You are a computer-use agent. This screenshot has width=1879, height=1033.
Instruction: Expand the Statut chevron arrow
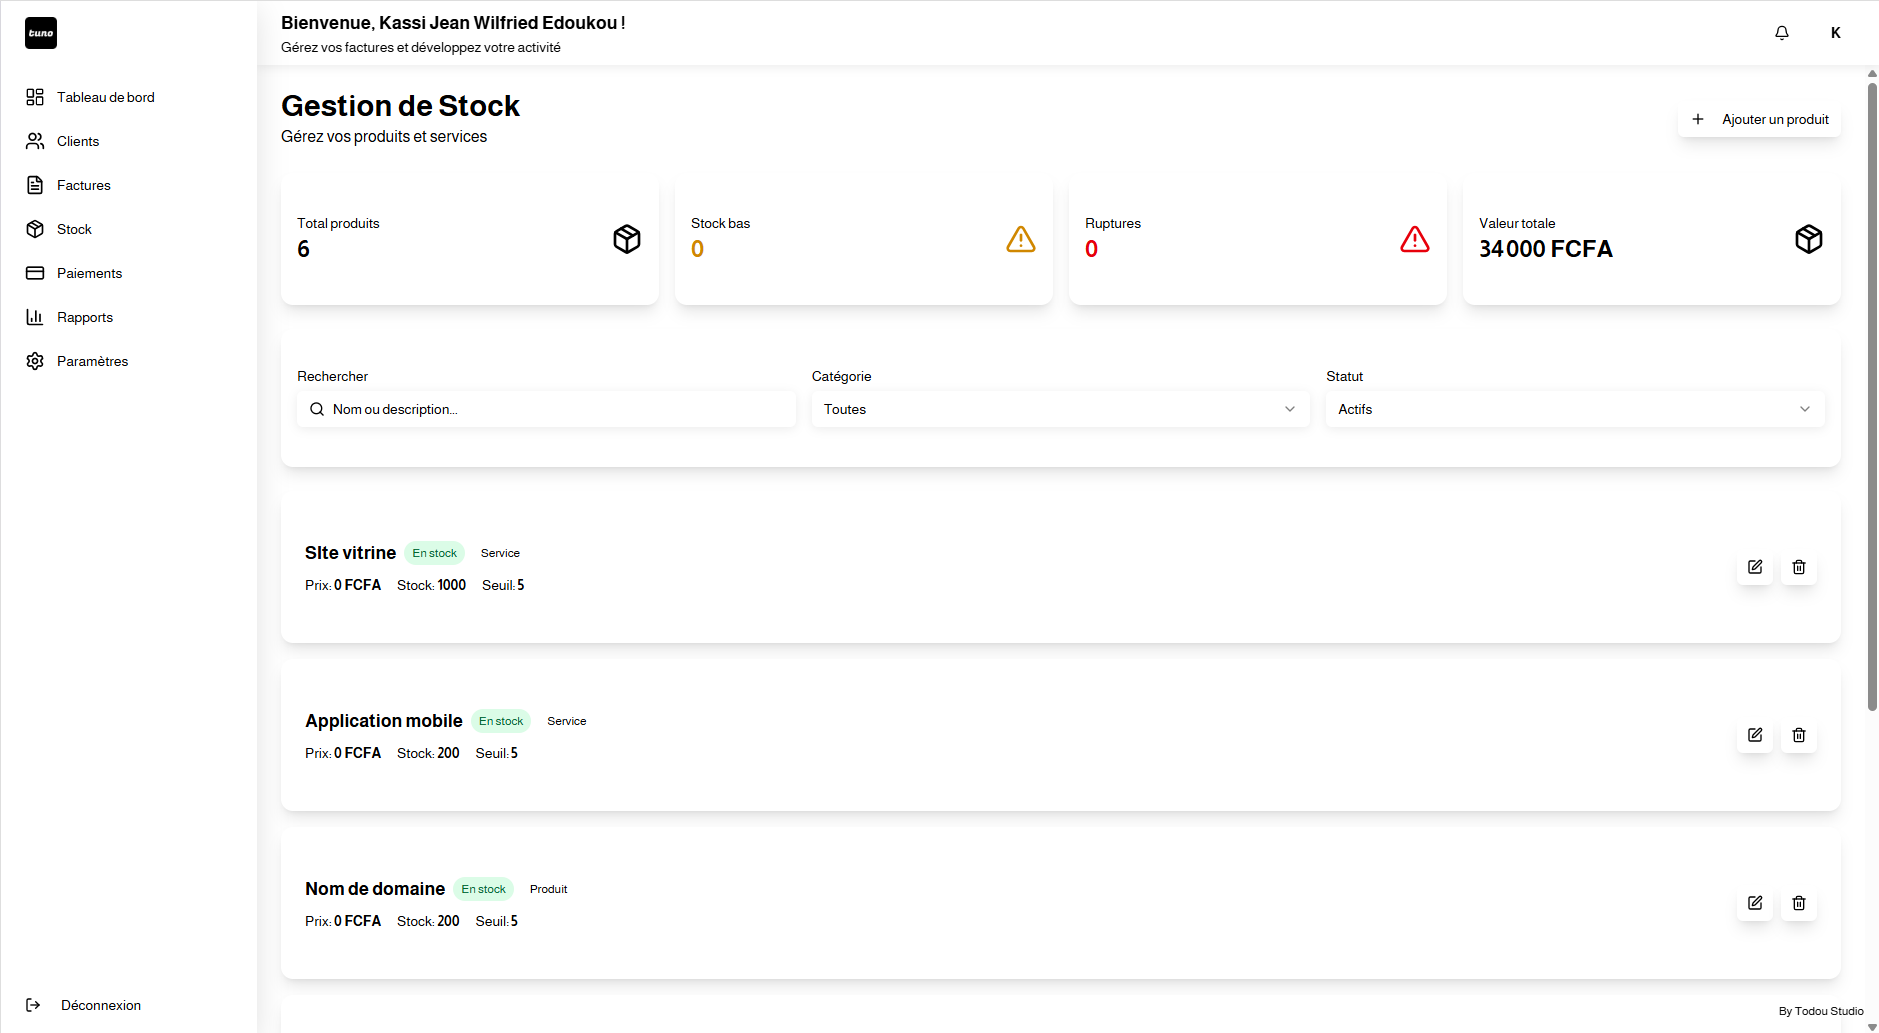click(1805, 409)
